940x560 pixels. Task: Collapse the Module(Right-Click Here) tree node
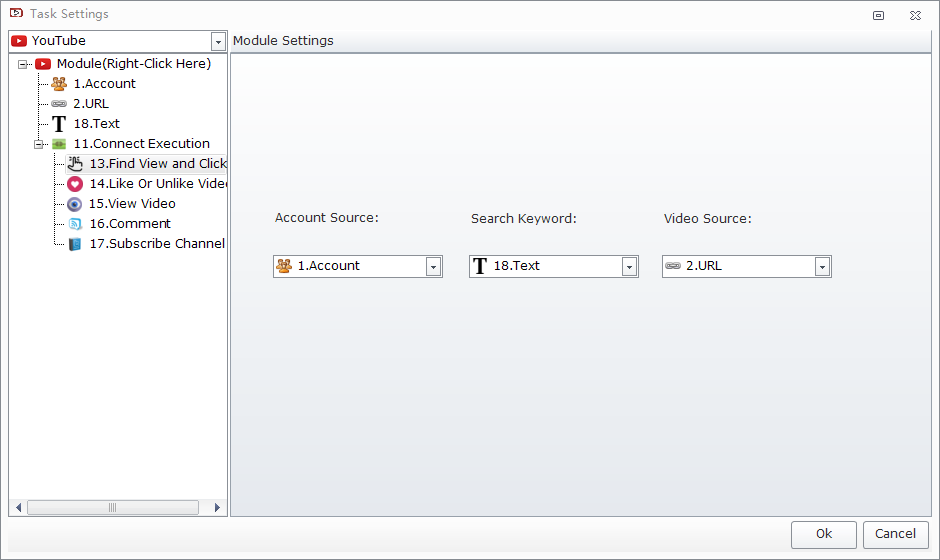pyautogui.click(x=23, y=64)
